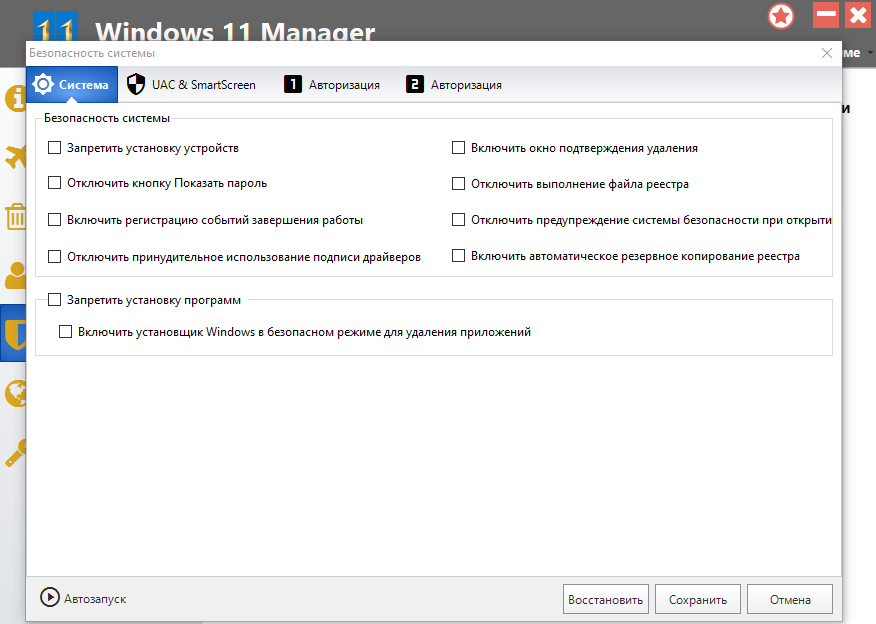Image resolution: width=876 pixels, height=624 pixels.
Task: Toggle Включить установщик Windows в безопасном режиме
Action: (x=65, y=331)
